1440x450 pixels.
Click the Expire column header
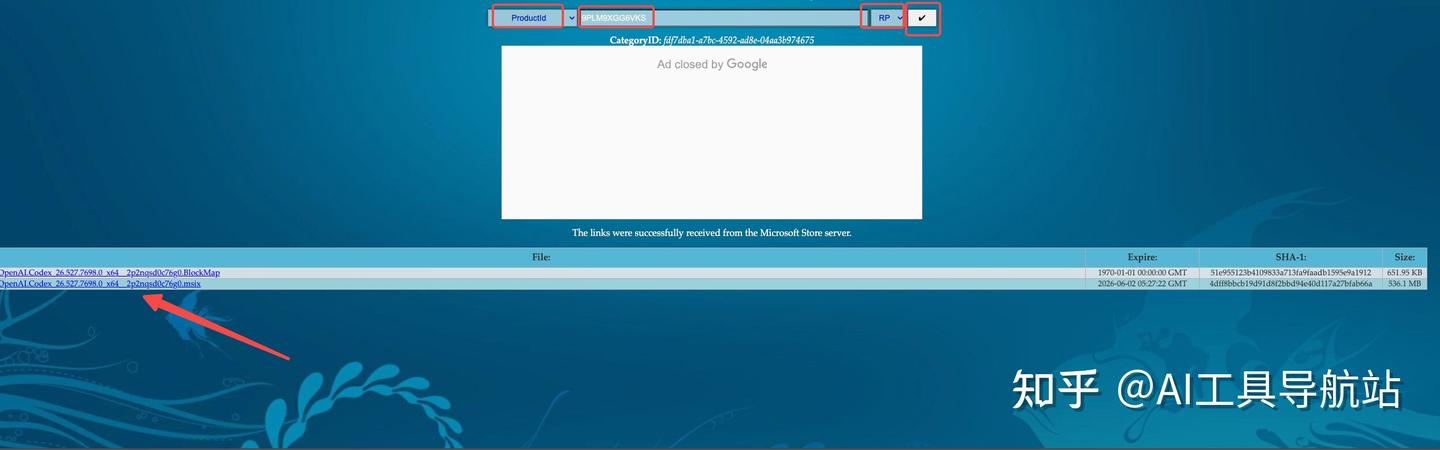click(x=1142, y=257)
